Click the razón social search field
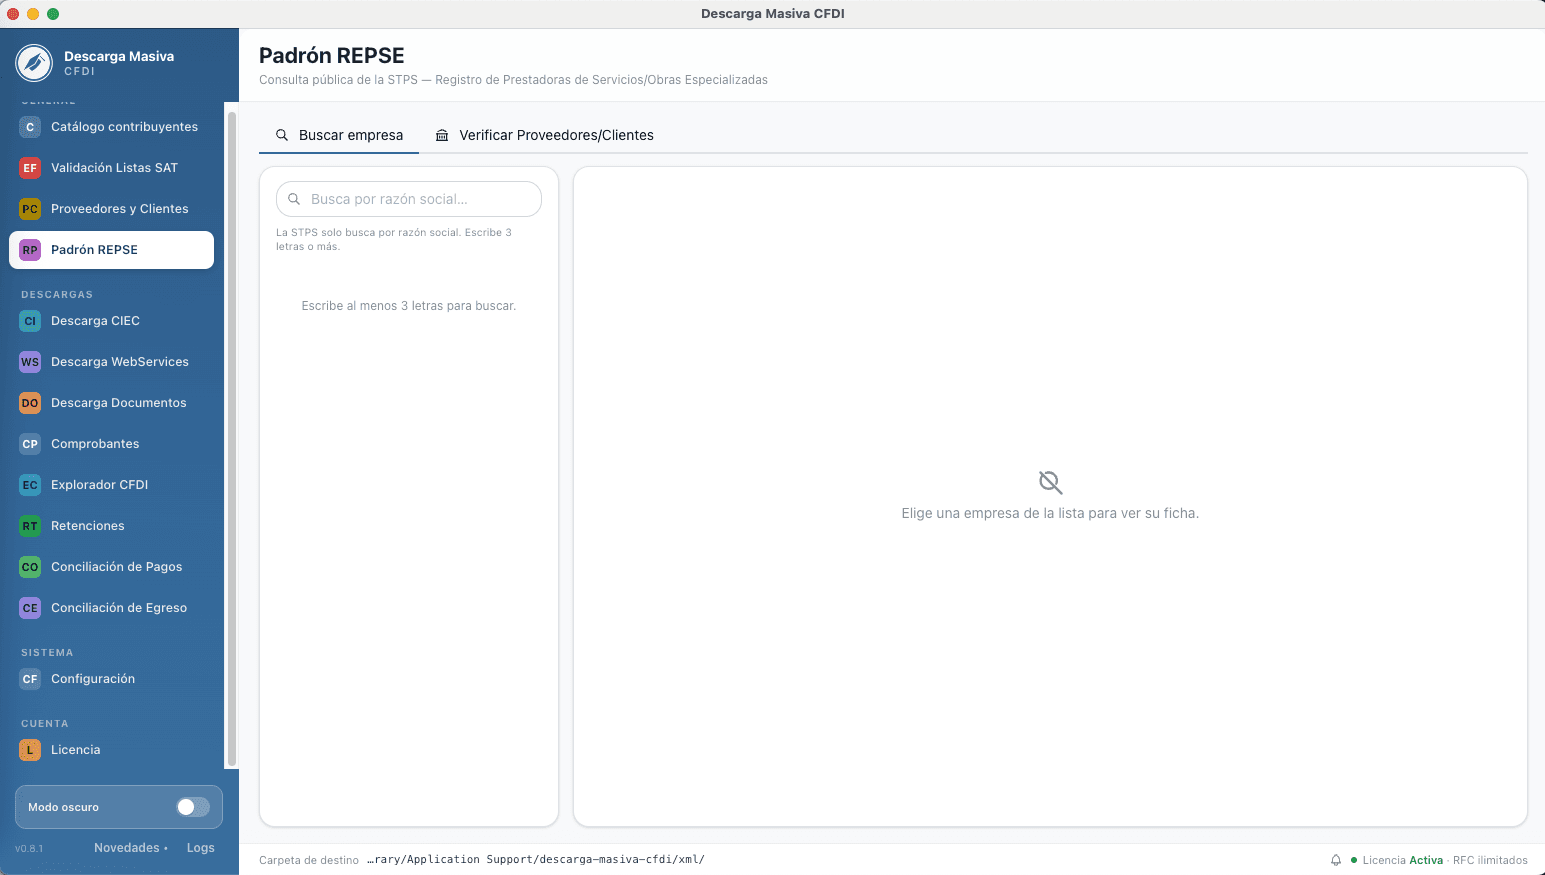This screenshot has height=875, width=1545. 409,199
